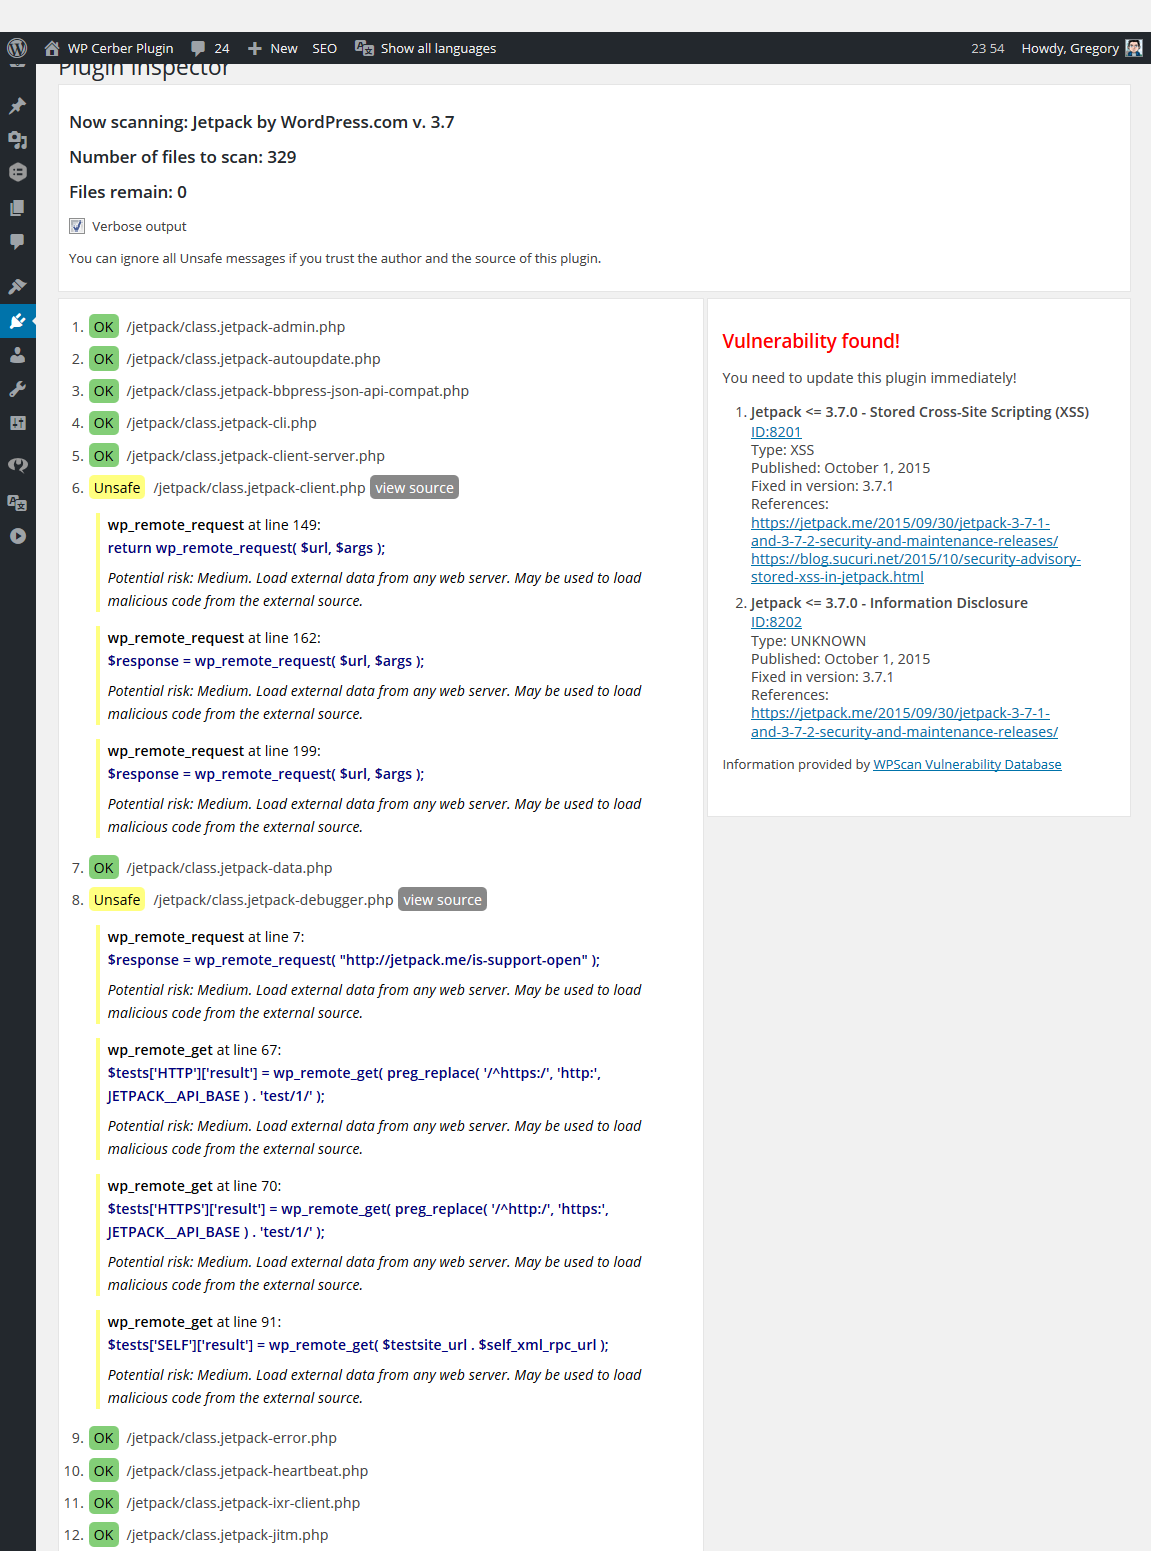Click /jetpack/class.jetpack-data.php file row
The height and width of the screenshot is (1551, 1151).
click(x=229, y=868)
